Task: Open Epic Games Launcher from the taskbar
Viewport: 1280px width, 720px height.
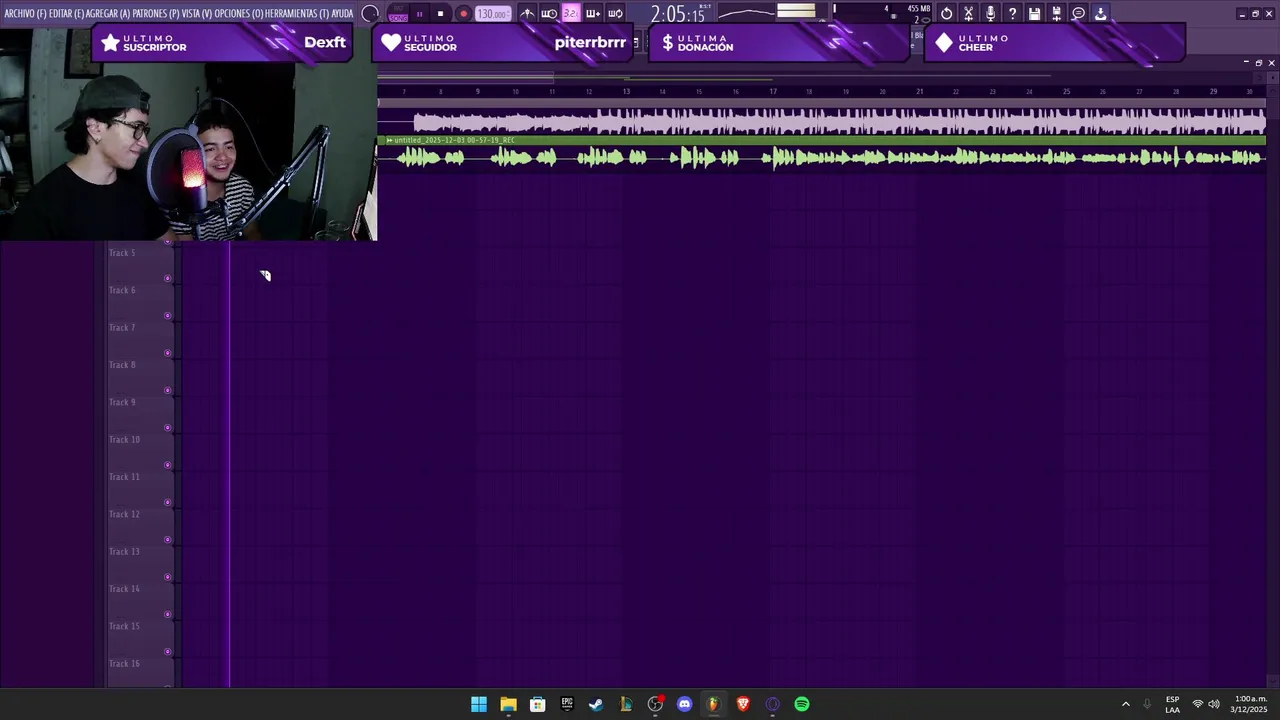Action: click(x=567, y=704)
